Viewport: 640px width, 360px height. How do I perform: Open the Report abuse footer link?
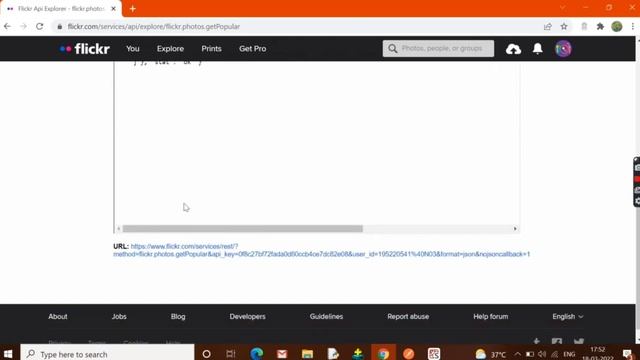[408, 316]
